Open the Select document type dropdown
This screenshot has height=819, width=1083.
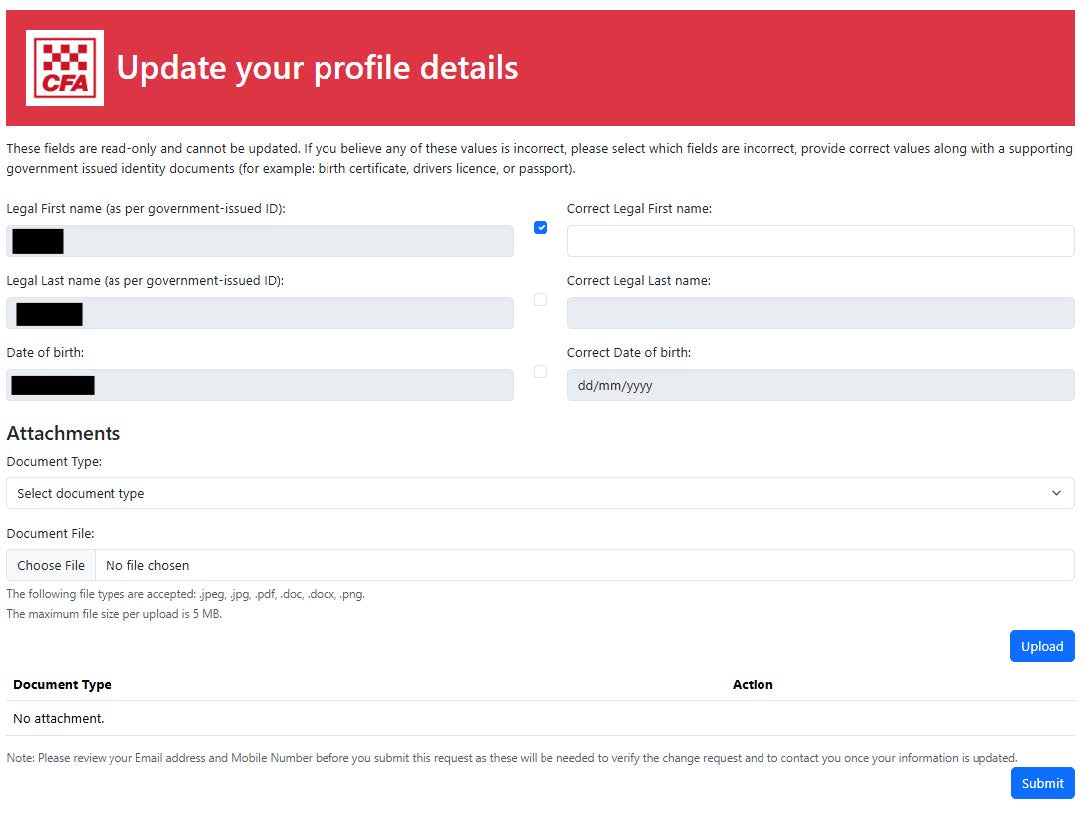(540, 493)
